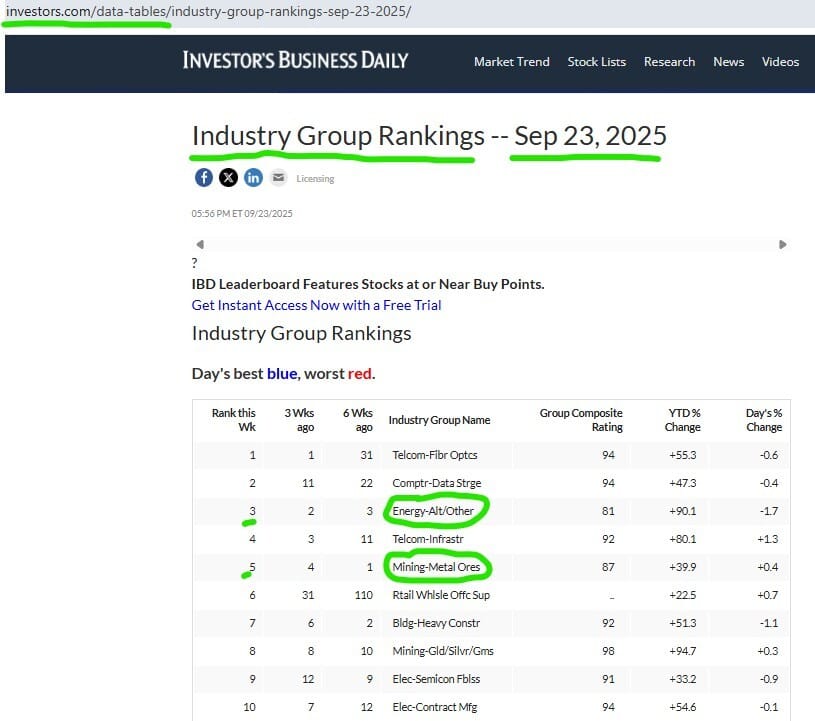
Task: Click the Investor's Business Daily logo
Action: (x=295, y=60)
